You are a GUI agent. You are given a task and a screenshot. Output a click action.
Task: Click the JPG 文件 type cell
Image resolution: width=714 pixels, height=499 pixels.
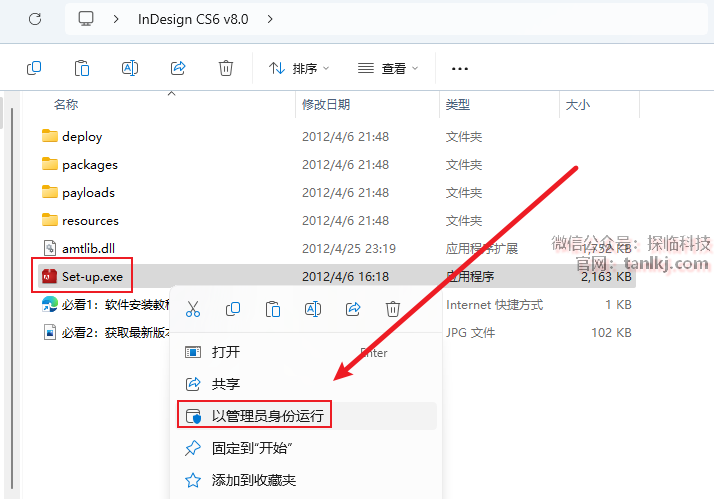point(470,332)
